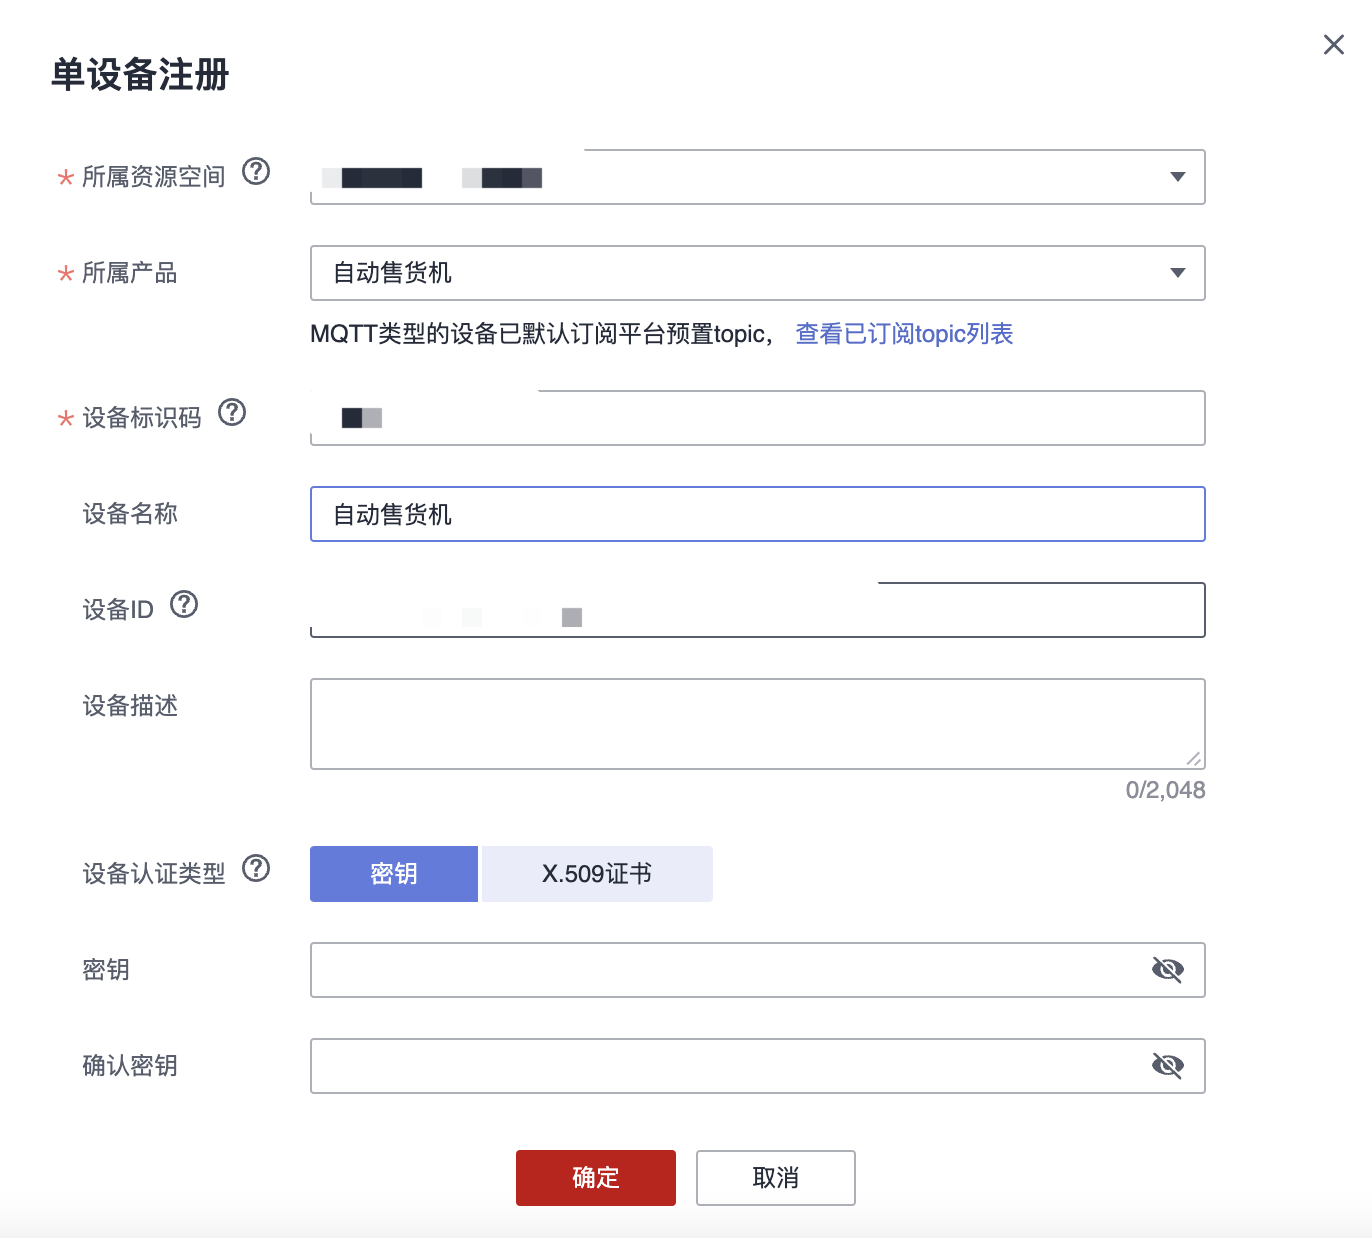
Task: Click the 确定 button
Action: [596, 1178]
